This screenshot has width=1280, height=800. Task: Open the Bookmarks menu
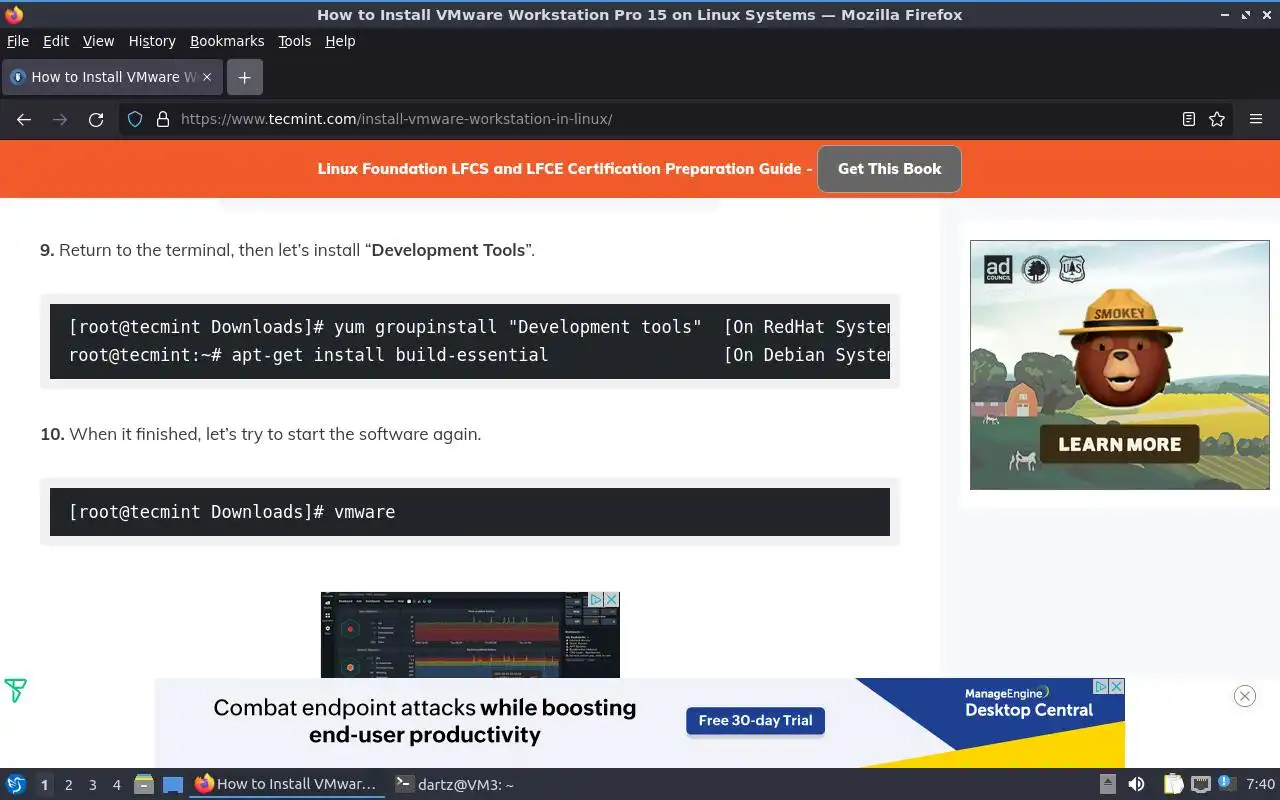227,41
